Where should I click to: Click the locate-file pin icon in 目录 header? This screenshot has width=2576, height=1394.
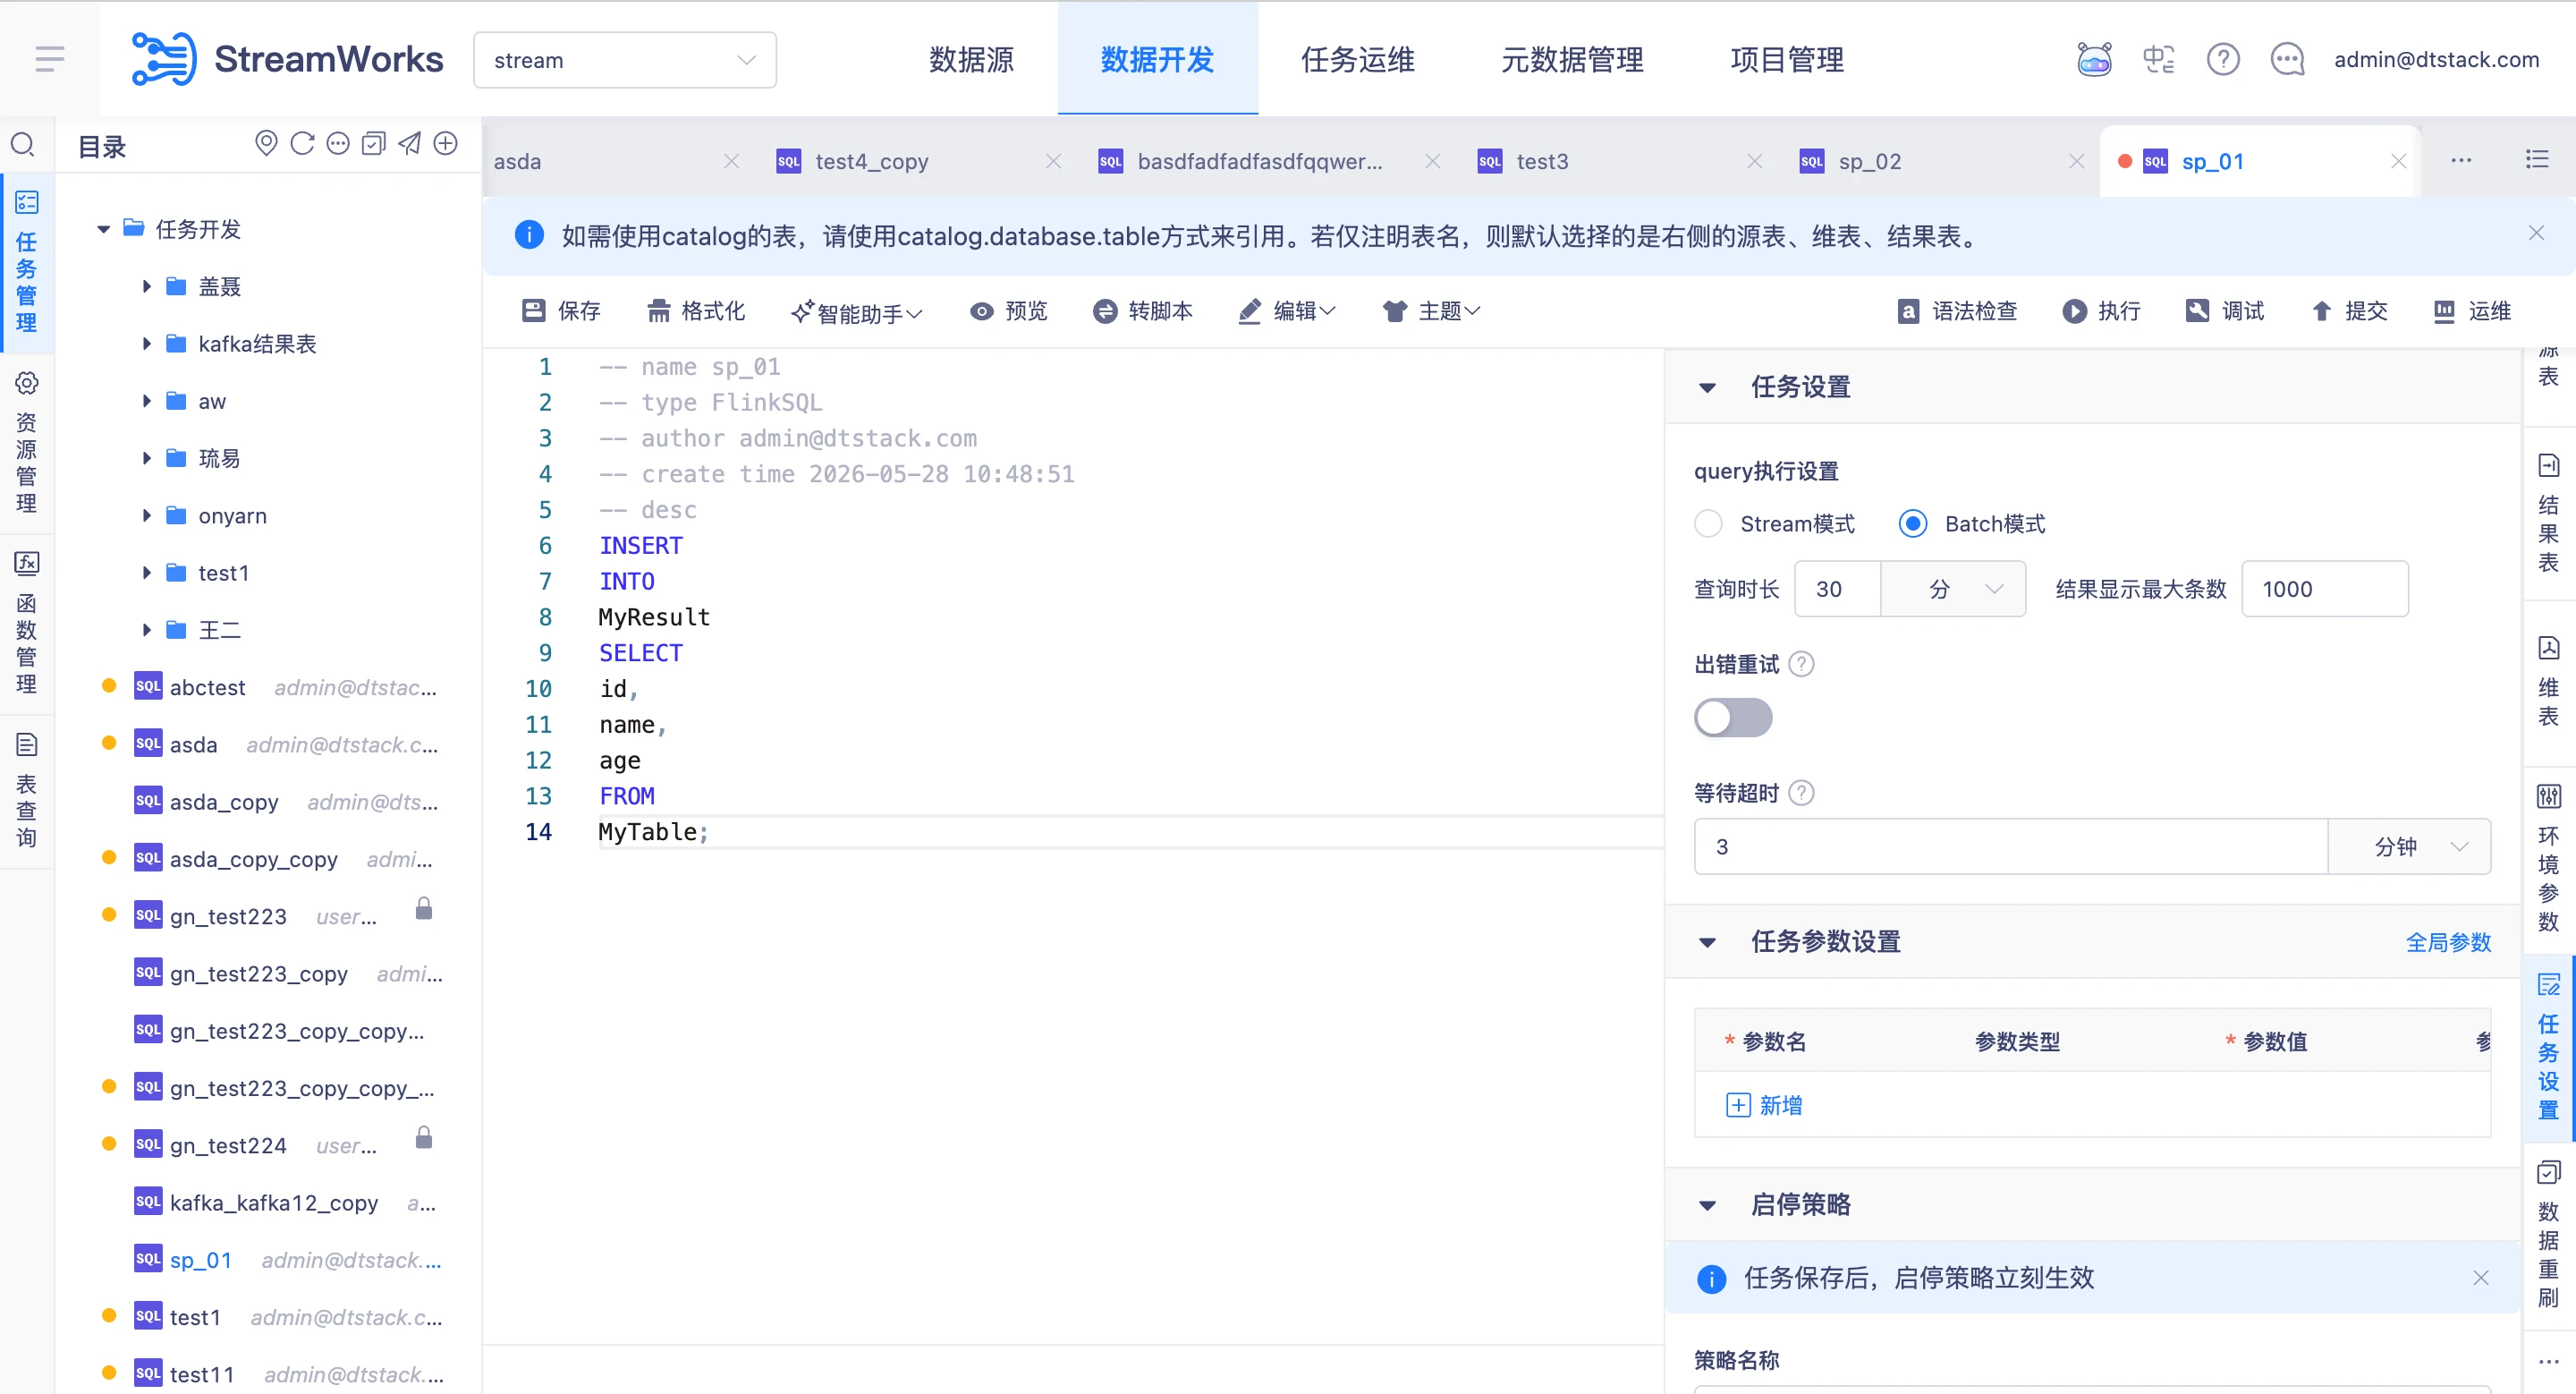[x=266, y=144]
